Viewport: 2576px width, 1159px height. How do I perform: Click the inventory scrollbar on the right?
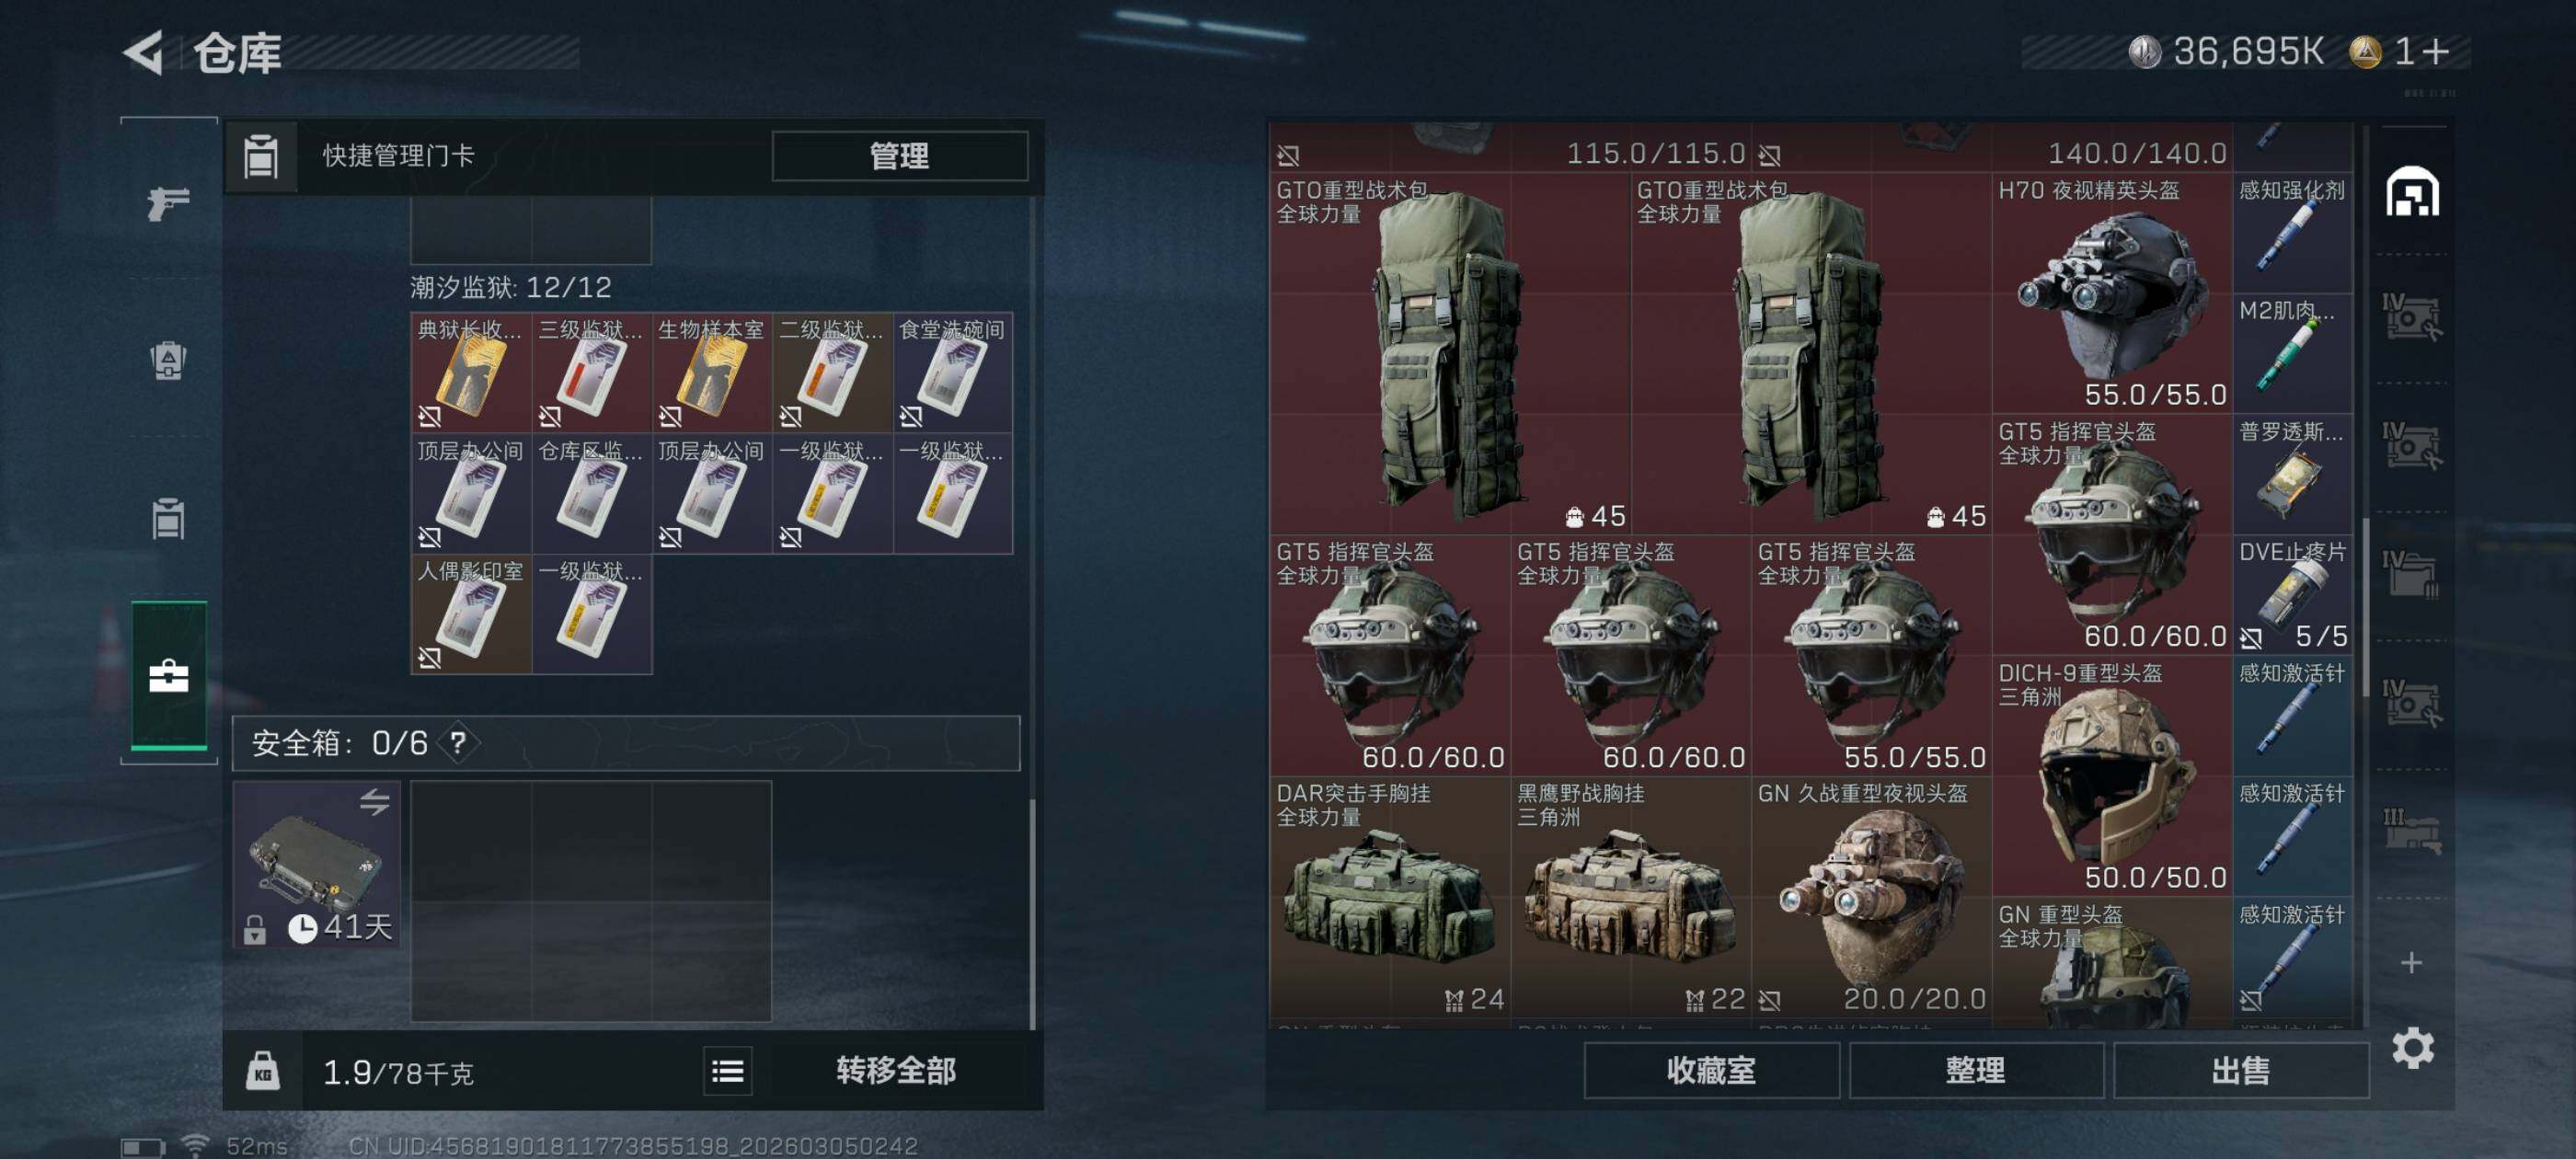[2365, 606]
